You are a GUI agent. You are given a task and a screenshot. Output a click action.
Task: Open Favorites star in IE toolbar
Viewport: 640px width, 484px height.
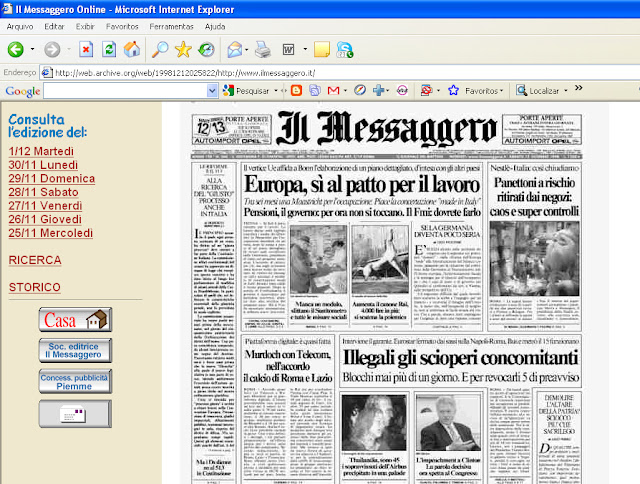click(183, 49)
